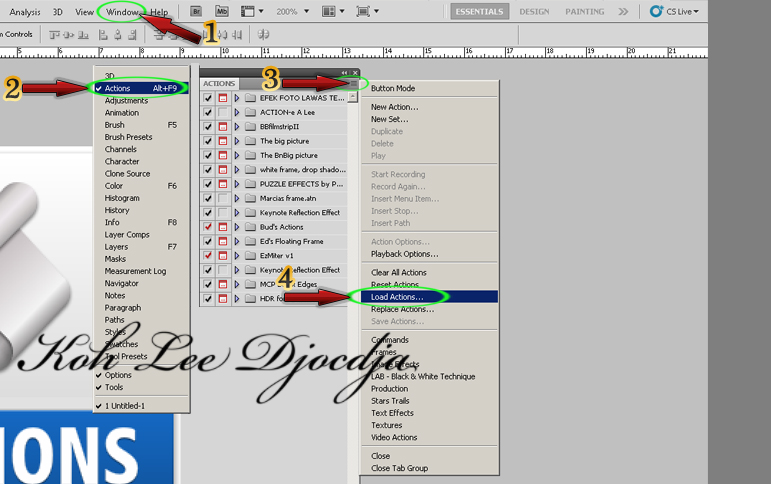
Task: Select Layers in the Window menu
Action: coord(116,247)
